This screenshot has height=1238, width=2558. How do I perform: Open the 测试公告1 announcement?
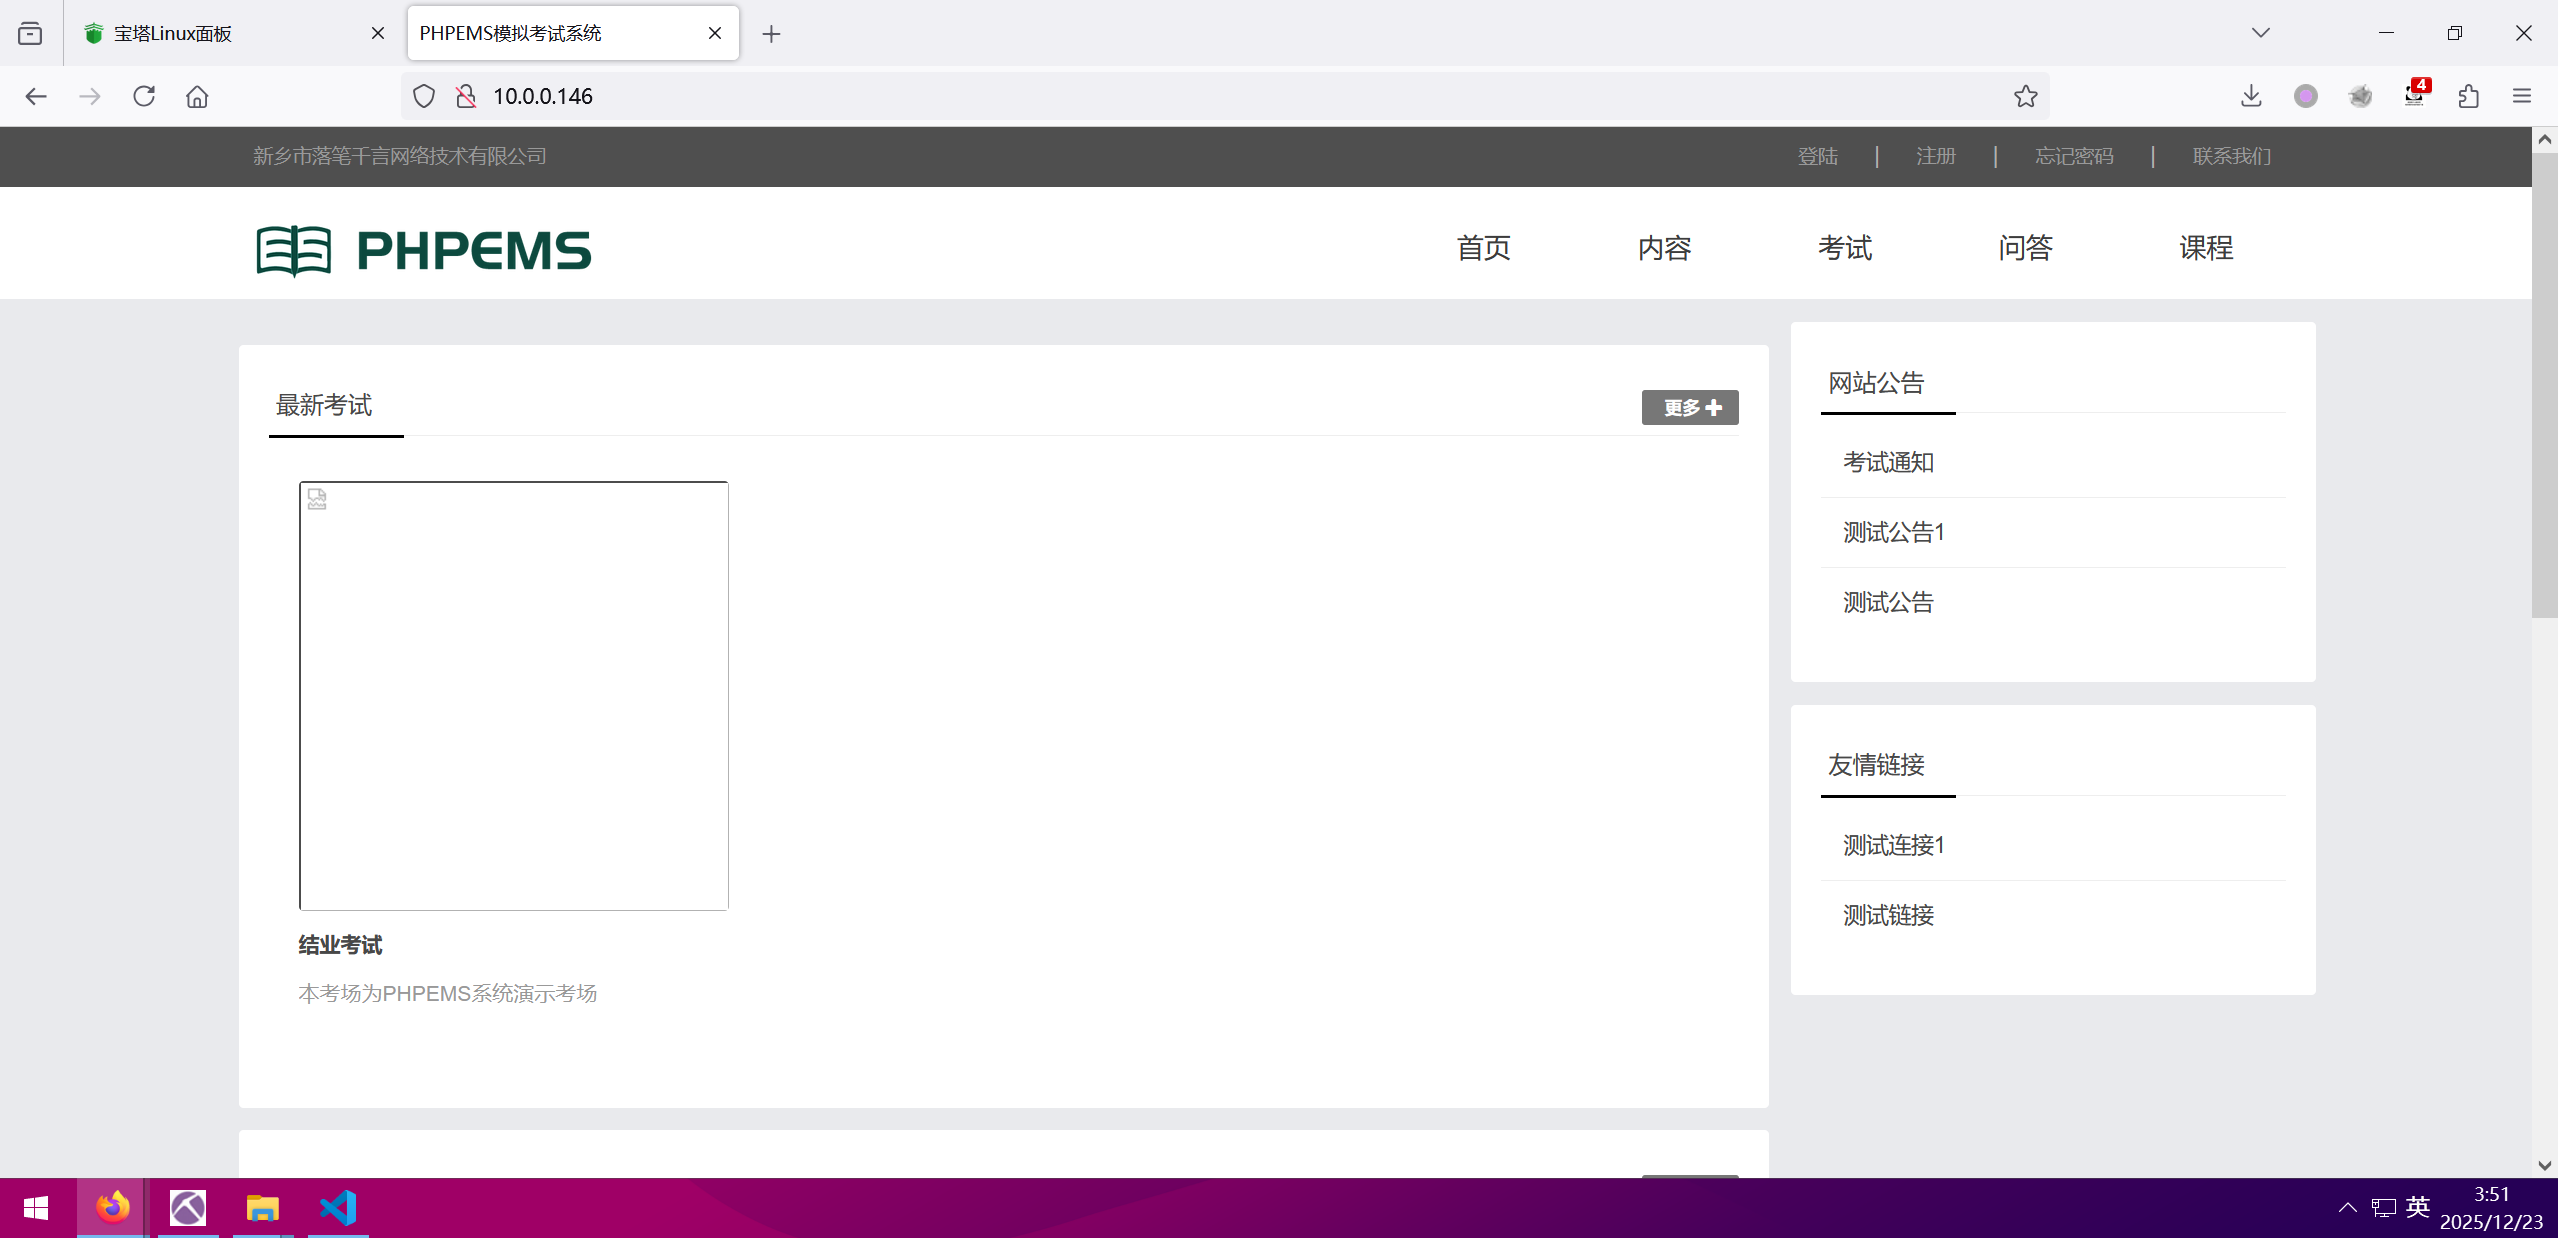point(1894,532)
